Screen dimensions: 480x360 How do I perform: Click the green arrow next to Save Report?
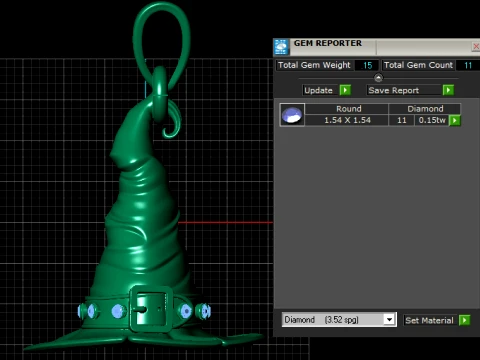[448, 90]
